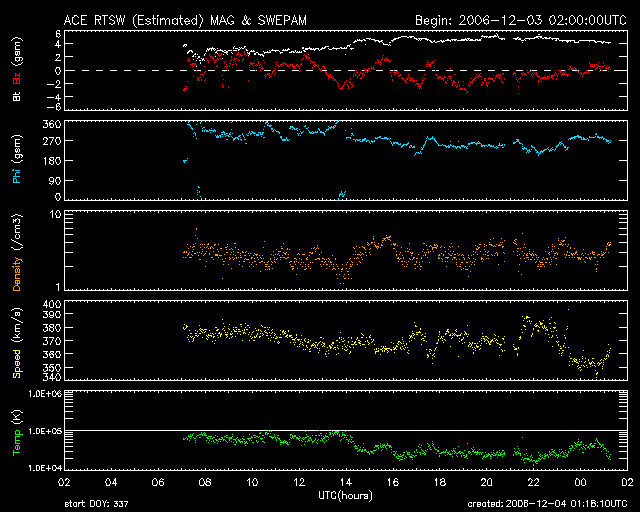
Task: Click the '08' hour label on time axis
Action: tap(205, 483)
